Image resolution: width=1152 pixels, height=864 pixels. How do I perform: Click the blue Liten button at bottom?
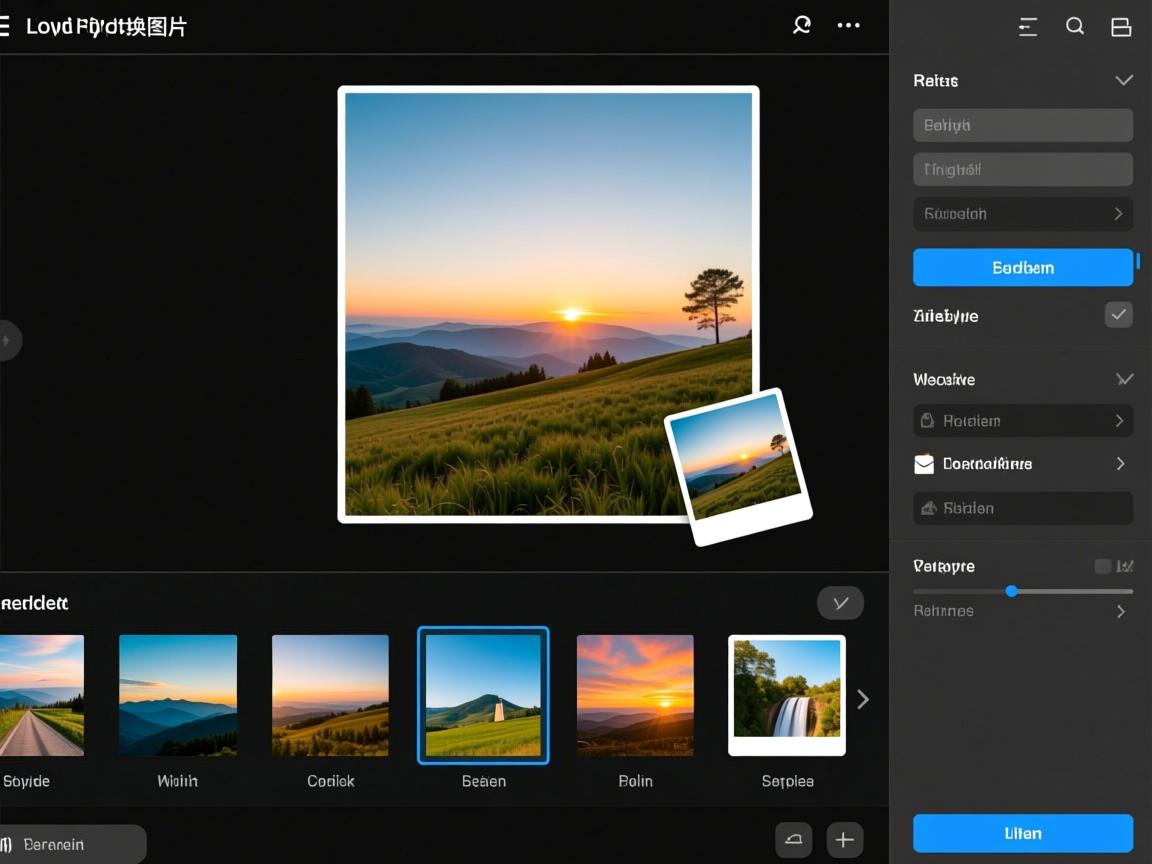1022,833
